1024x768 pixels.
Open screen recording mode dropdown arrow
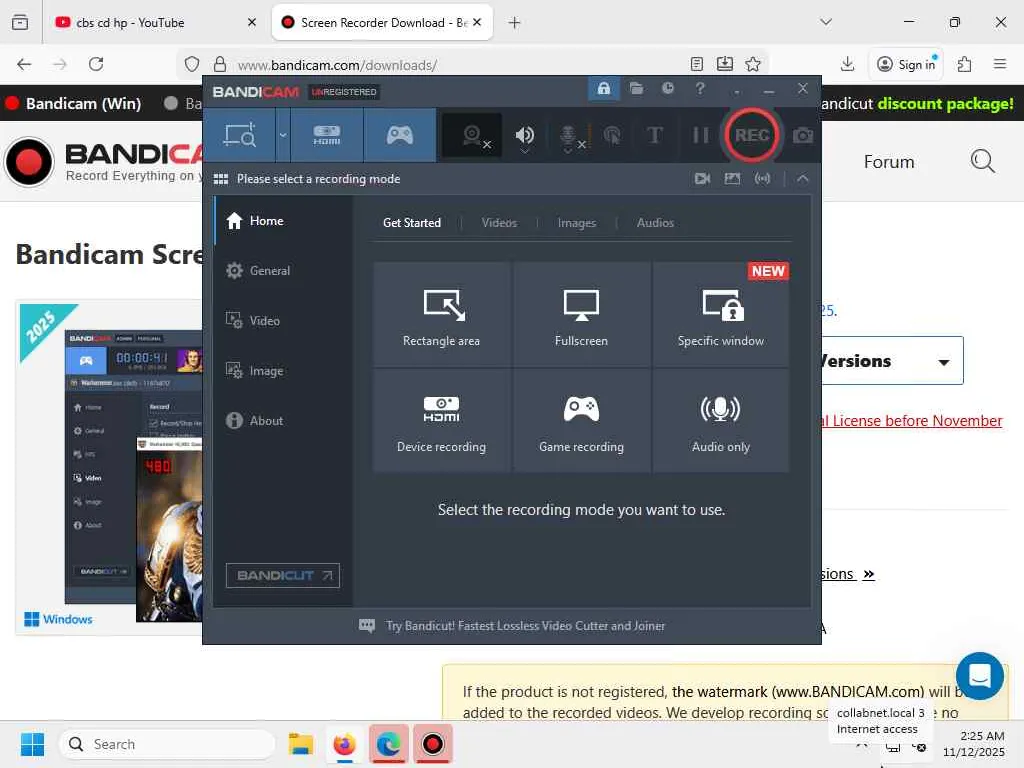click(283, 135)
